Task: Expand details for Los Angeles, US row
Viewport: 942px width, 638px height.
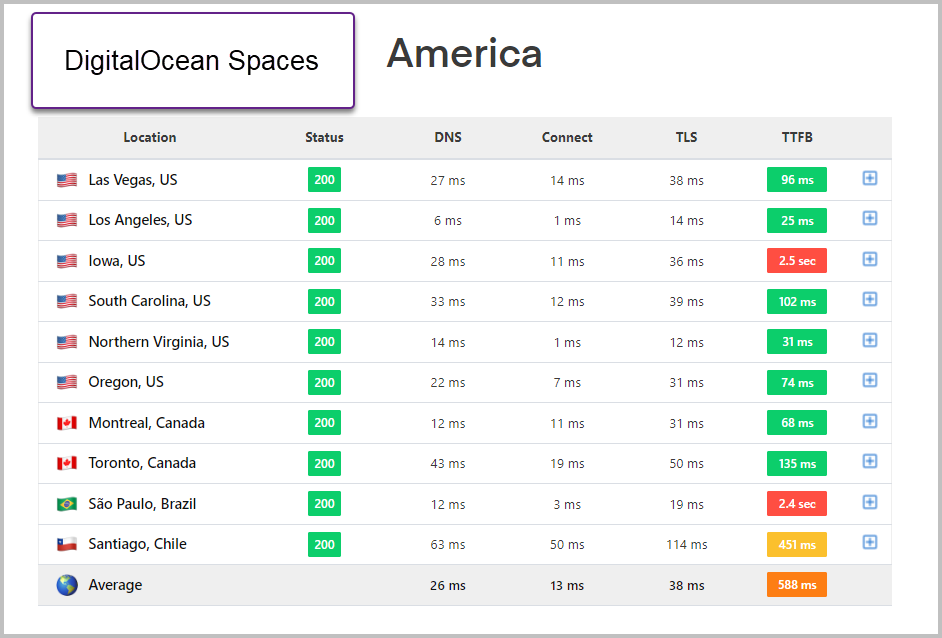Action: pyautogui.click(x=869, y=218)
